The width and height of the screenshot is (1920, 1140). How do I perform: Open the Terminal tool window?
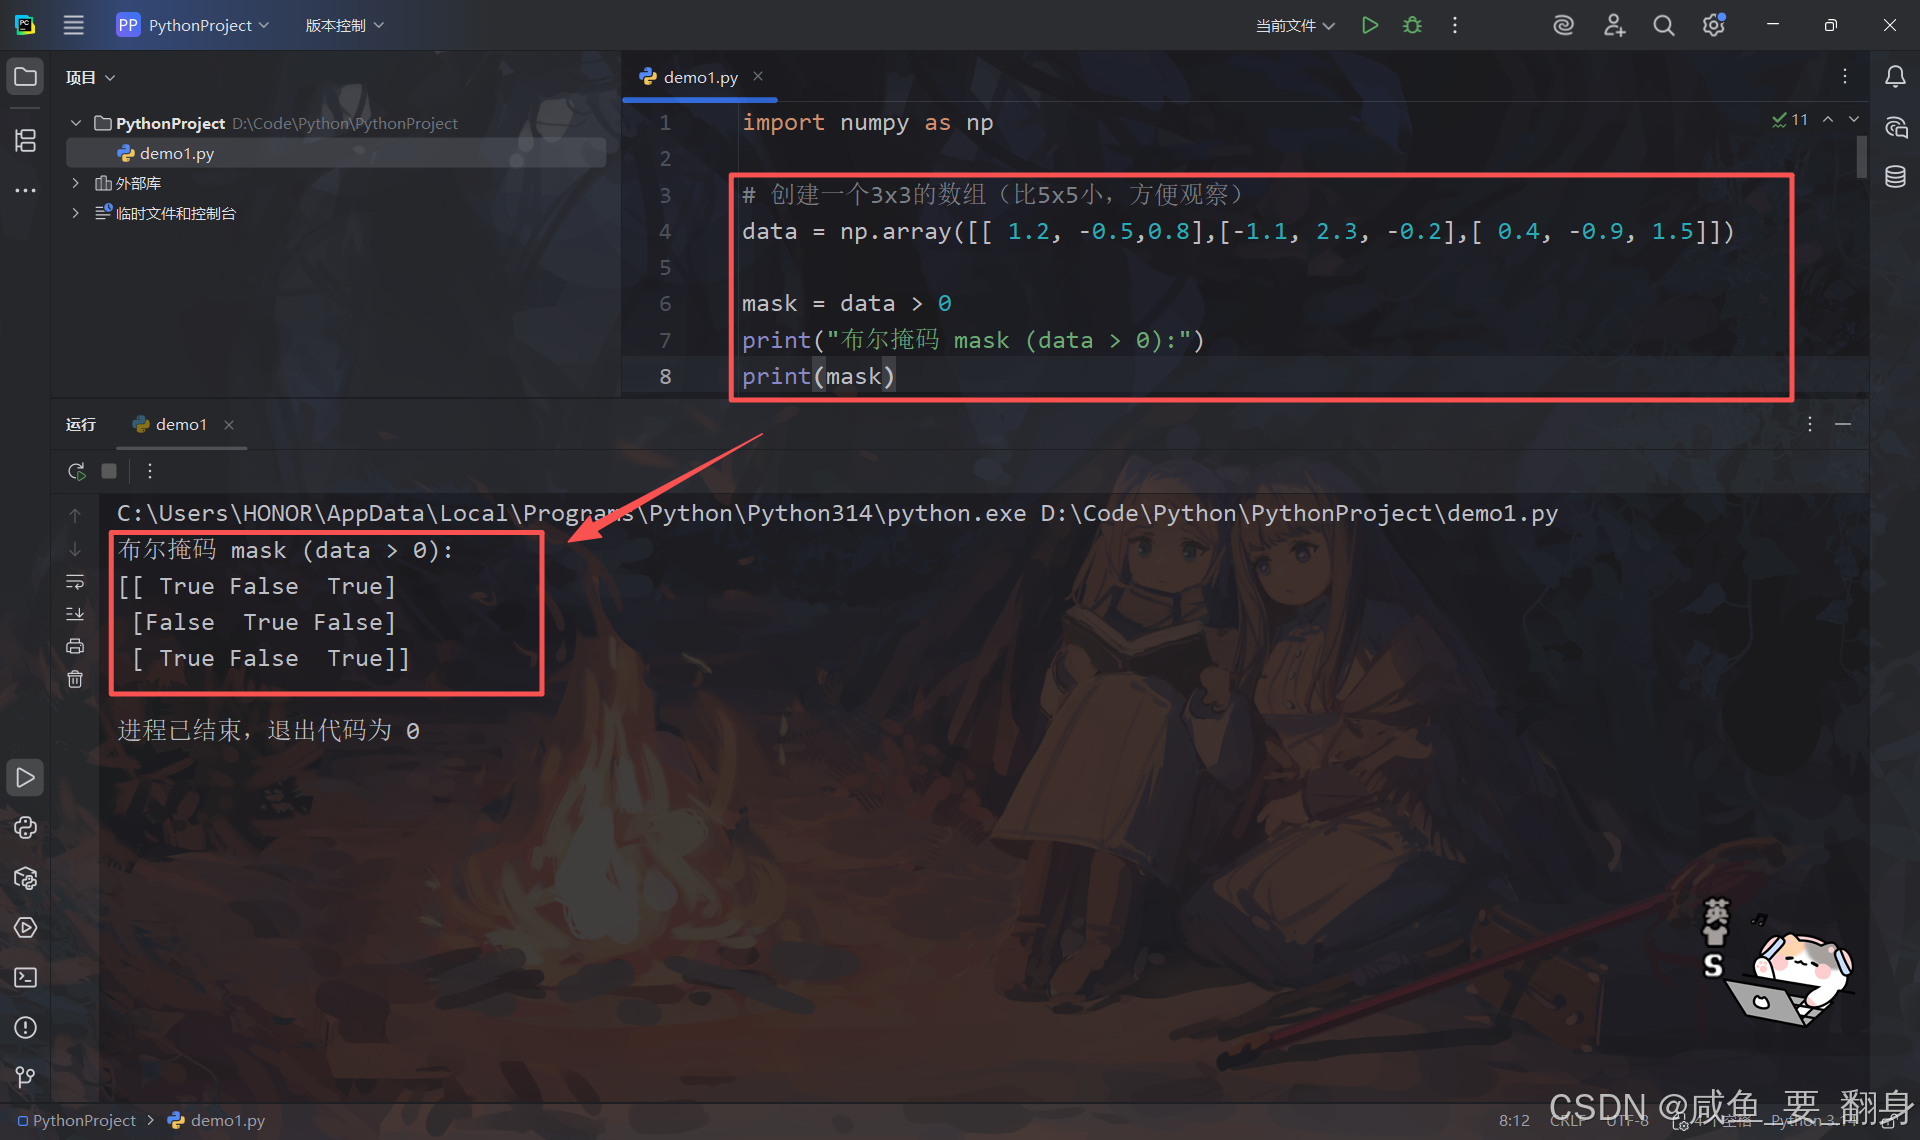[x=25, y=977]
